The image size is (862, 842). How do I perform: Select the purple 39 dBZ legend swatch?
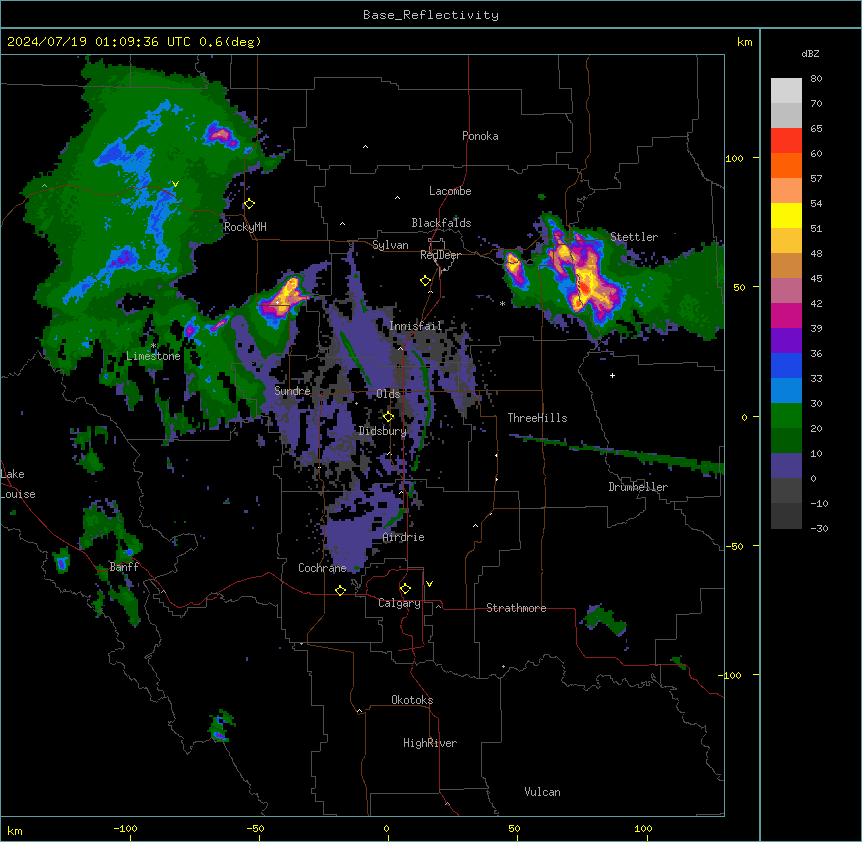(x=786, y=341)
